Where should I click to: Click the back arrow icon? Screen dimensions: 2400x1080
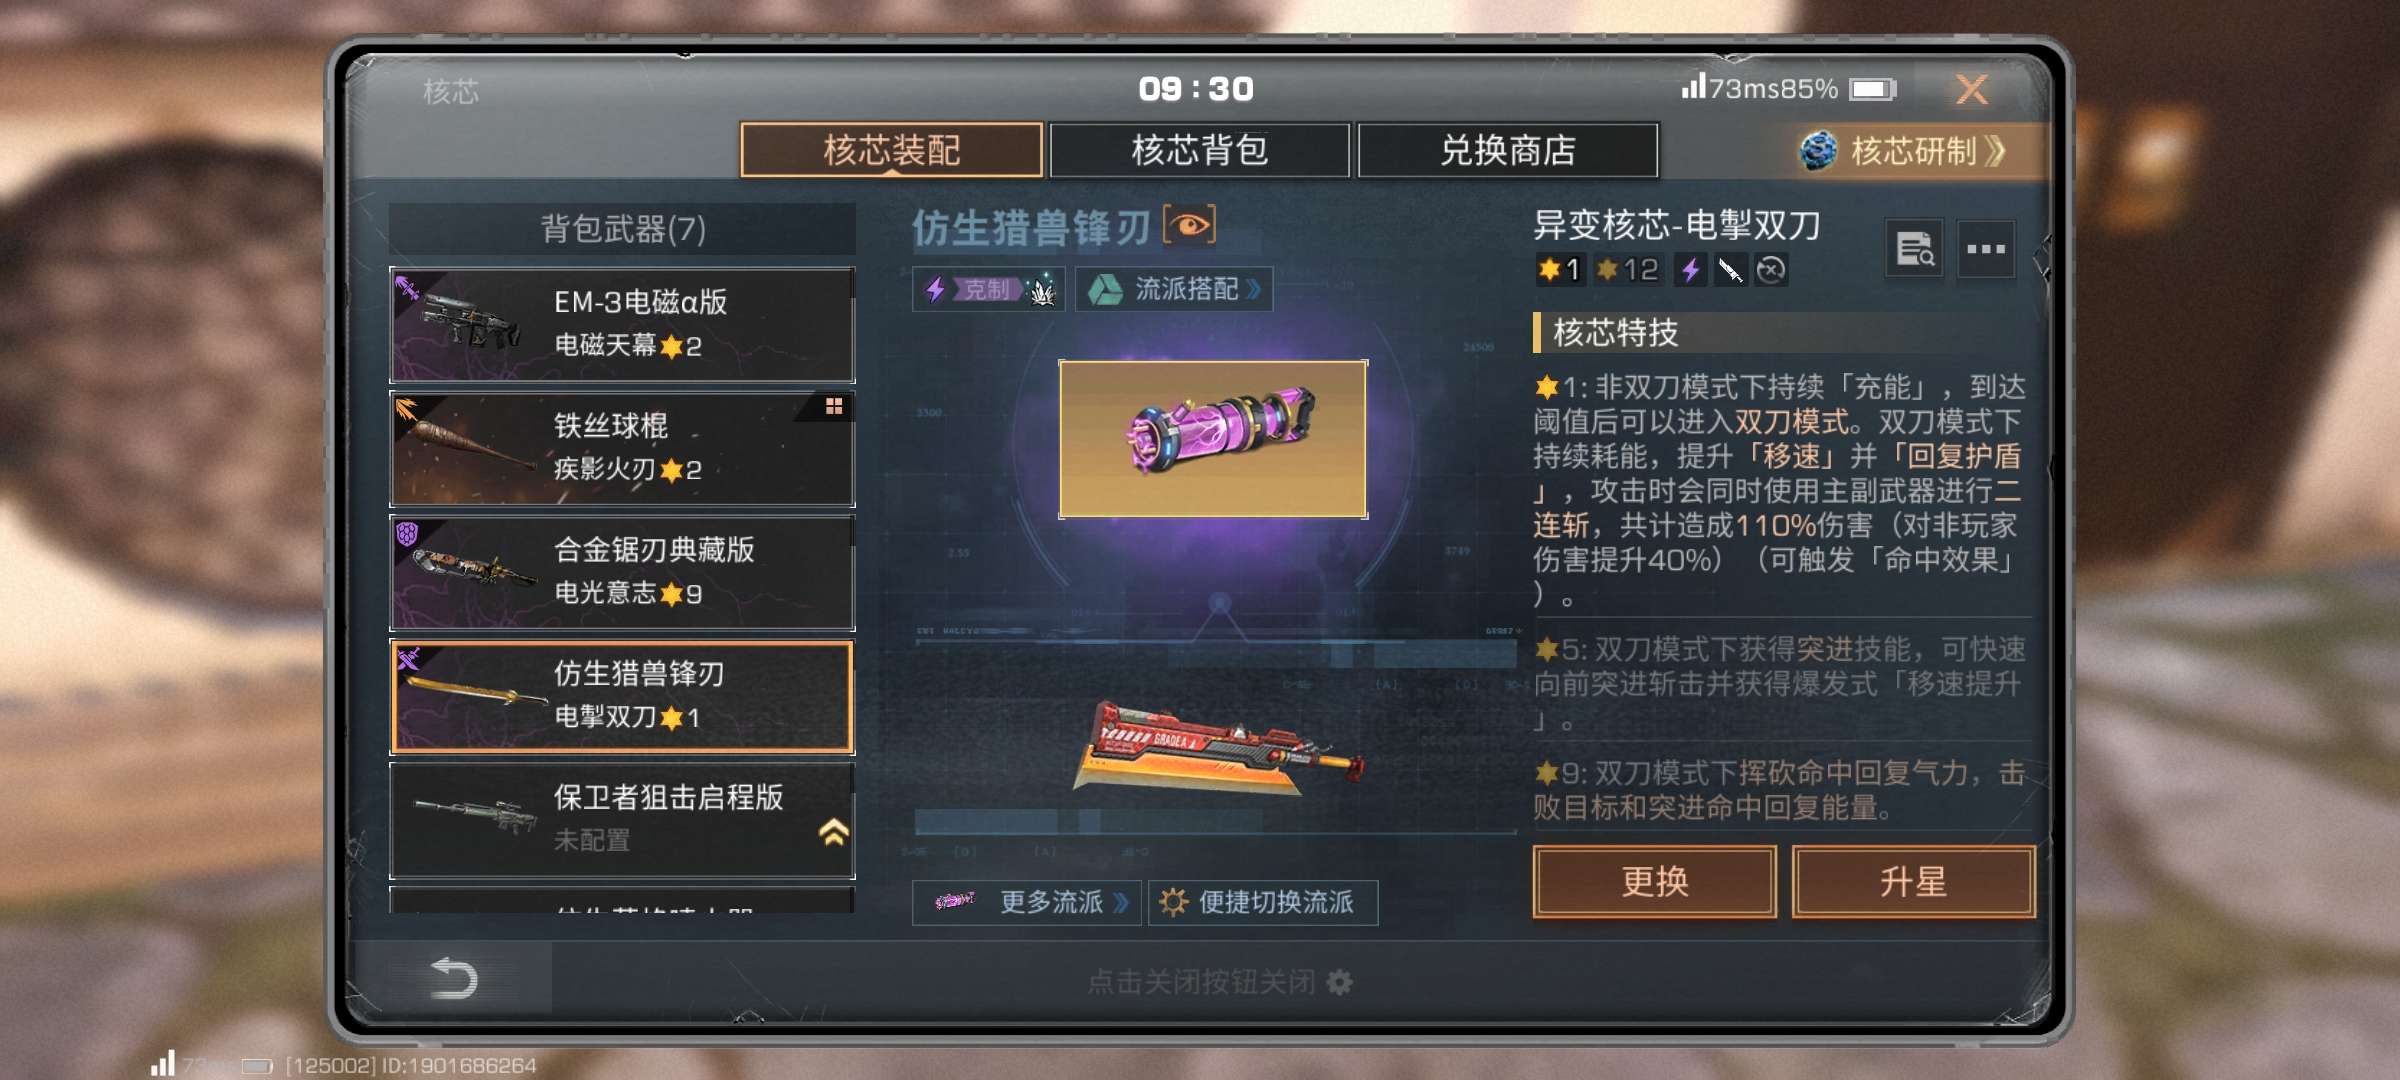(453, 978)
